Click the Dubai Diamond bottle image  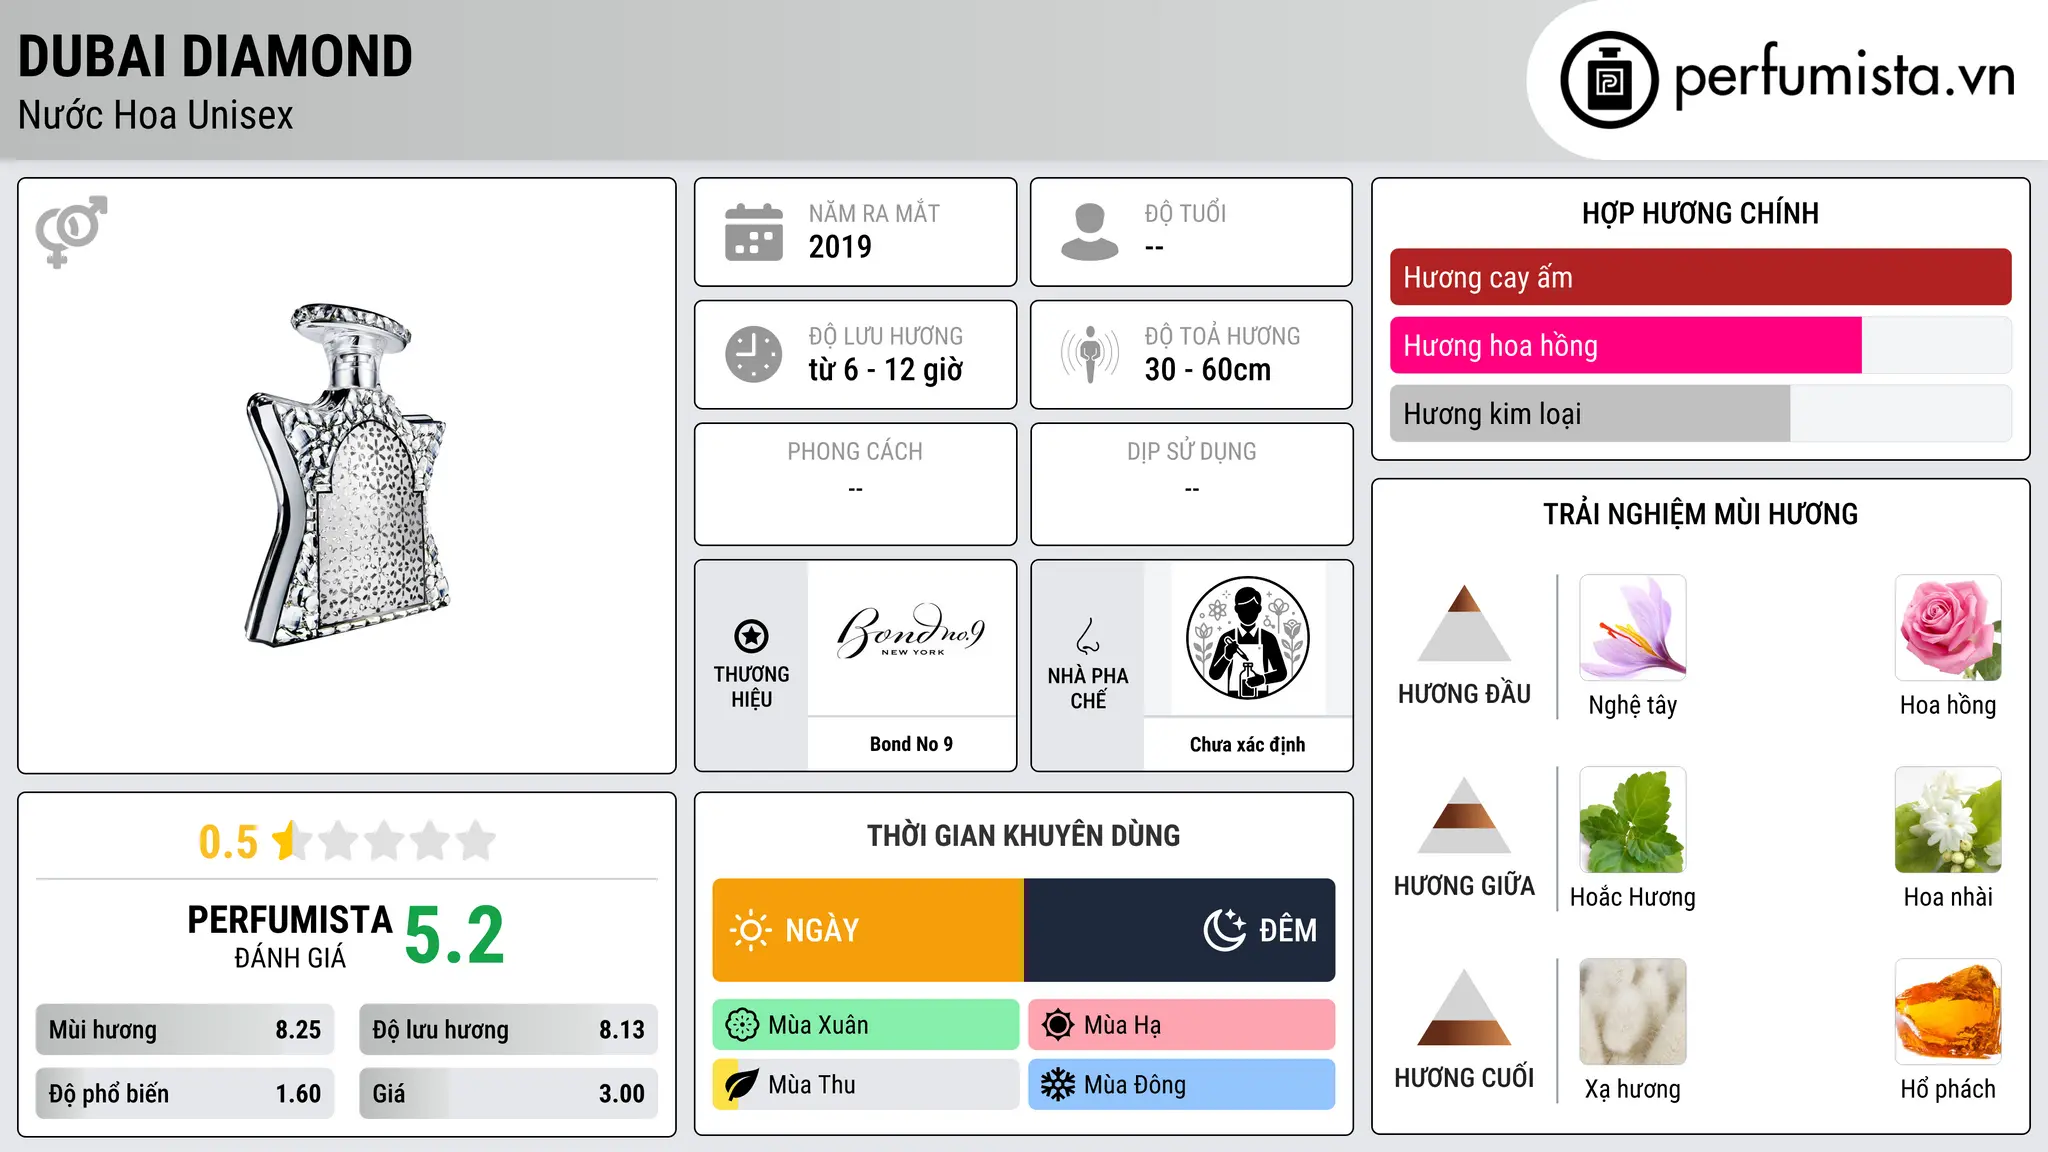[x=346, y=475]
